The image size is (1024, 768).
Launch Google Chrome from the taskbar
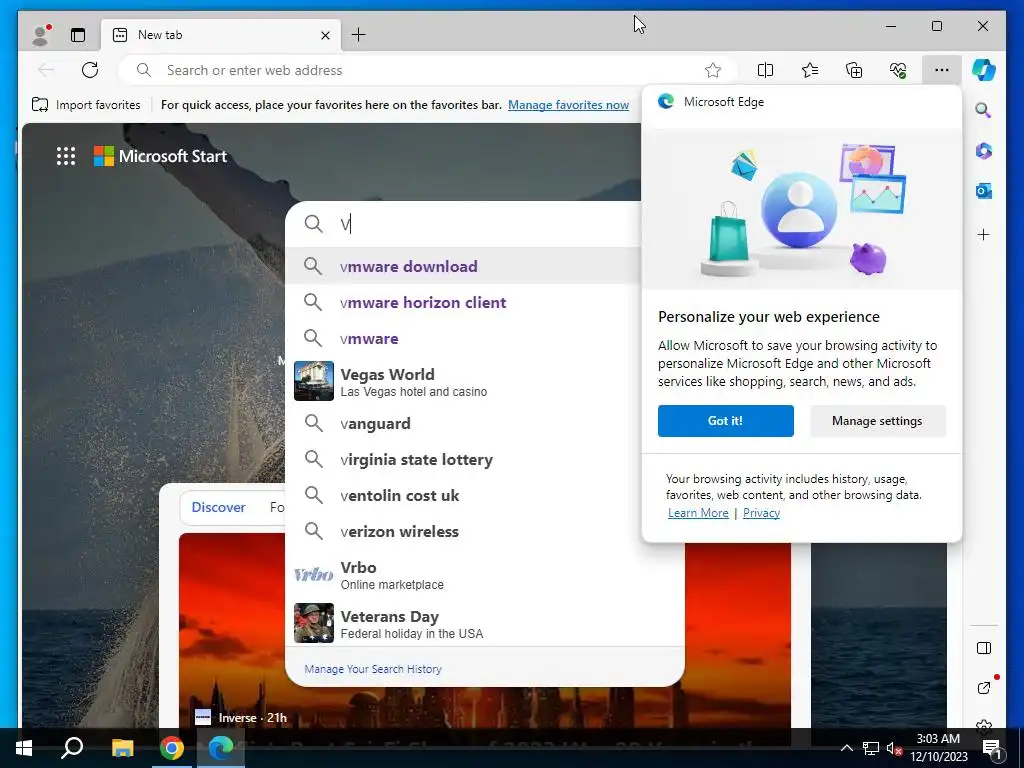coord(172,748)
